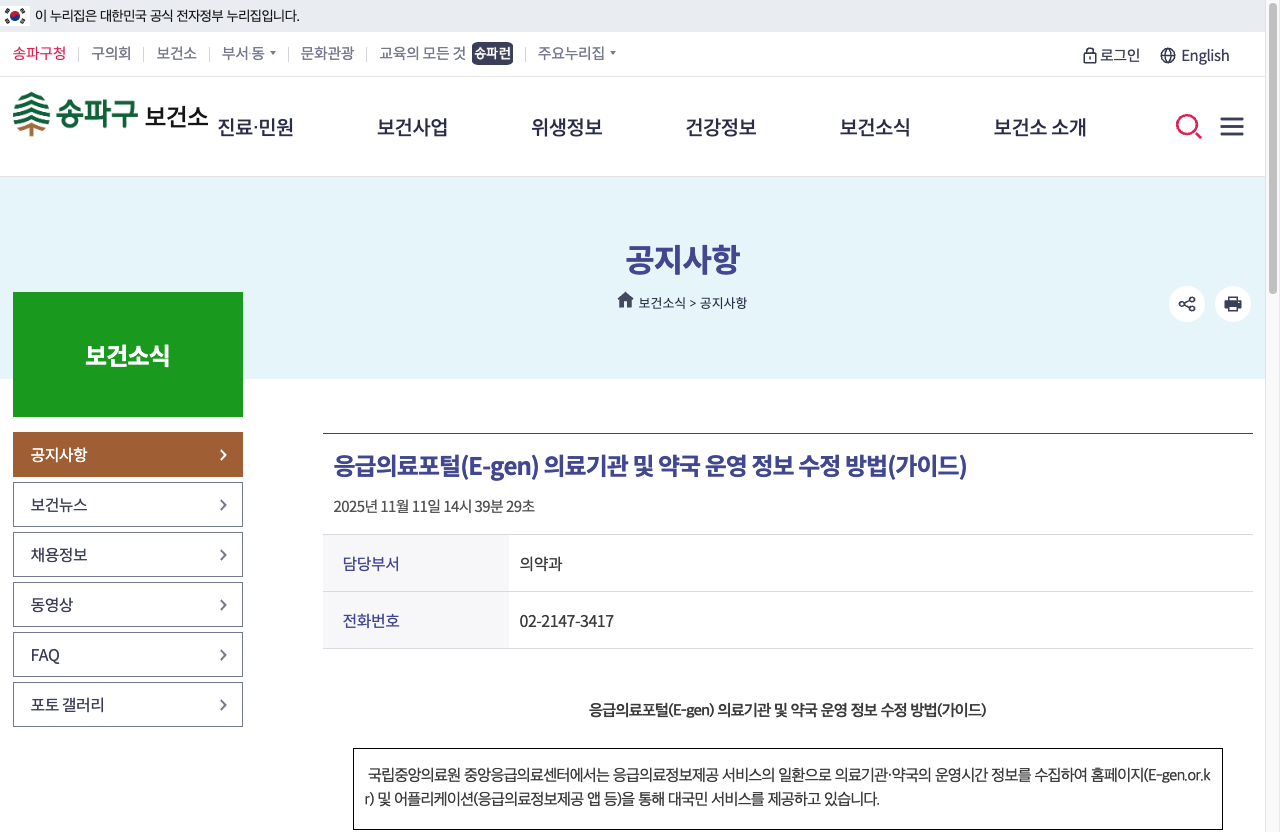
Task: Click the share icon button
Action: click(x=1187, y=304)
